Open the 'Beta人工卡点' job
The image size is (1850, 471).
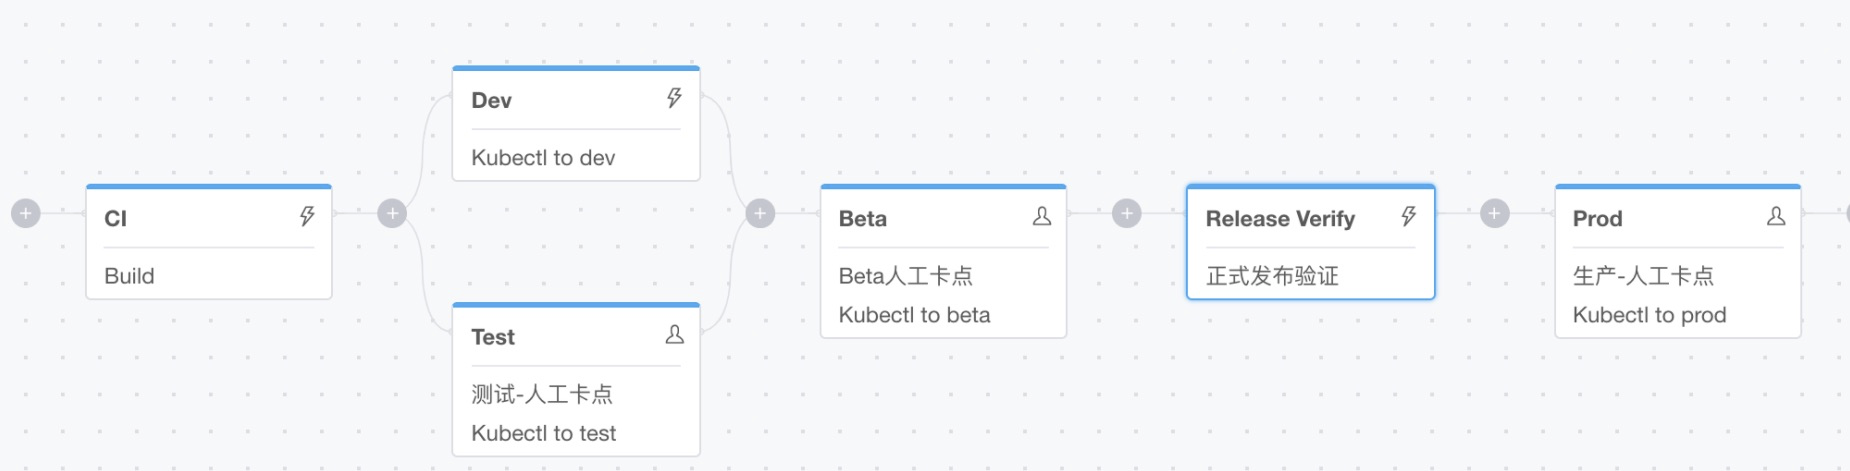(x=906, y=276)
